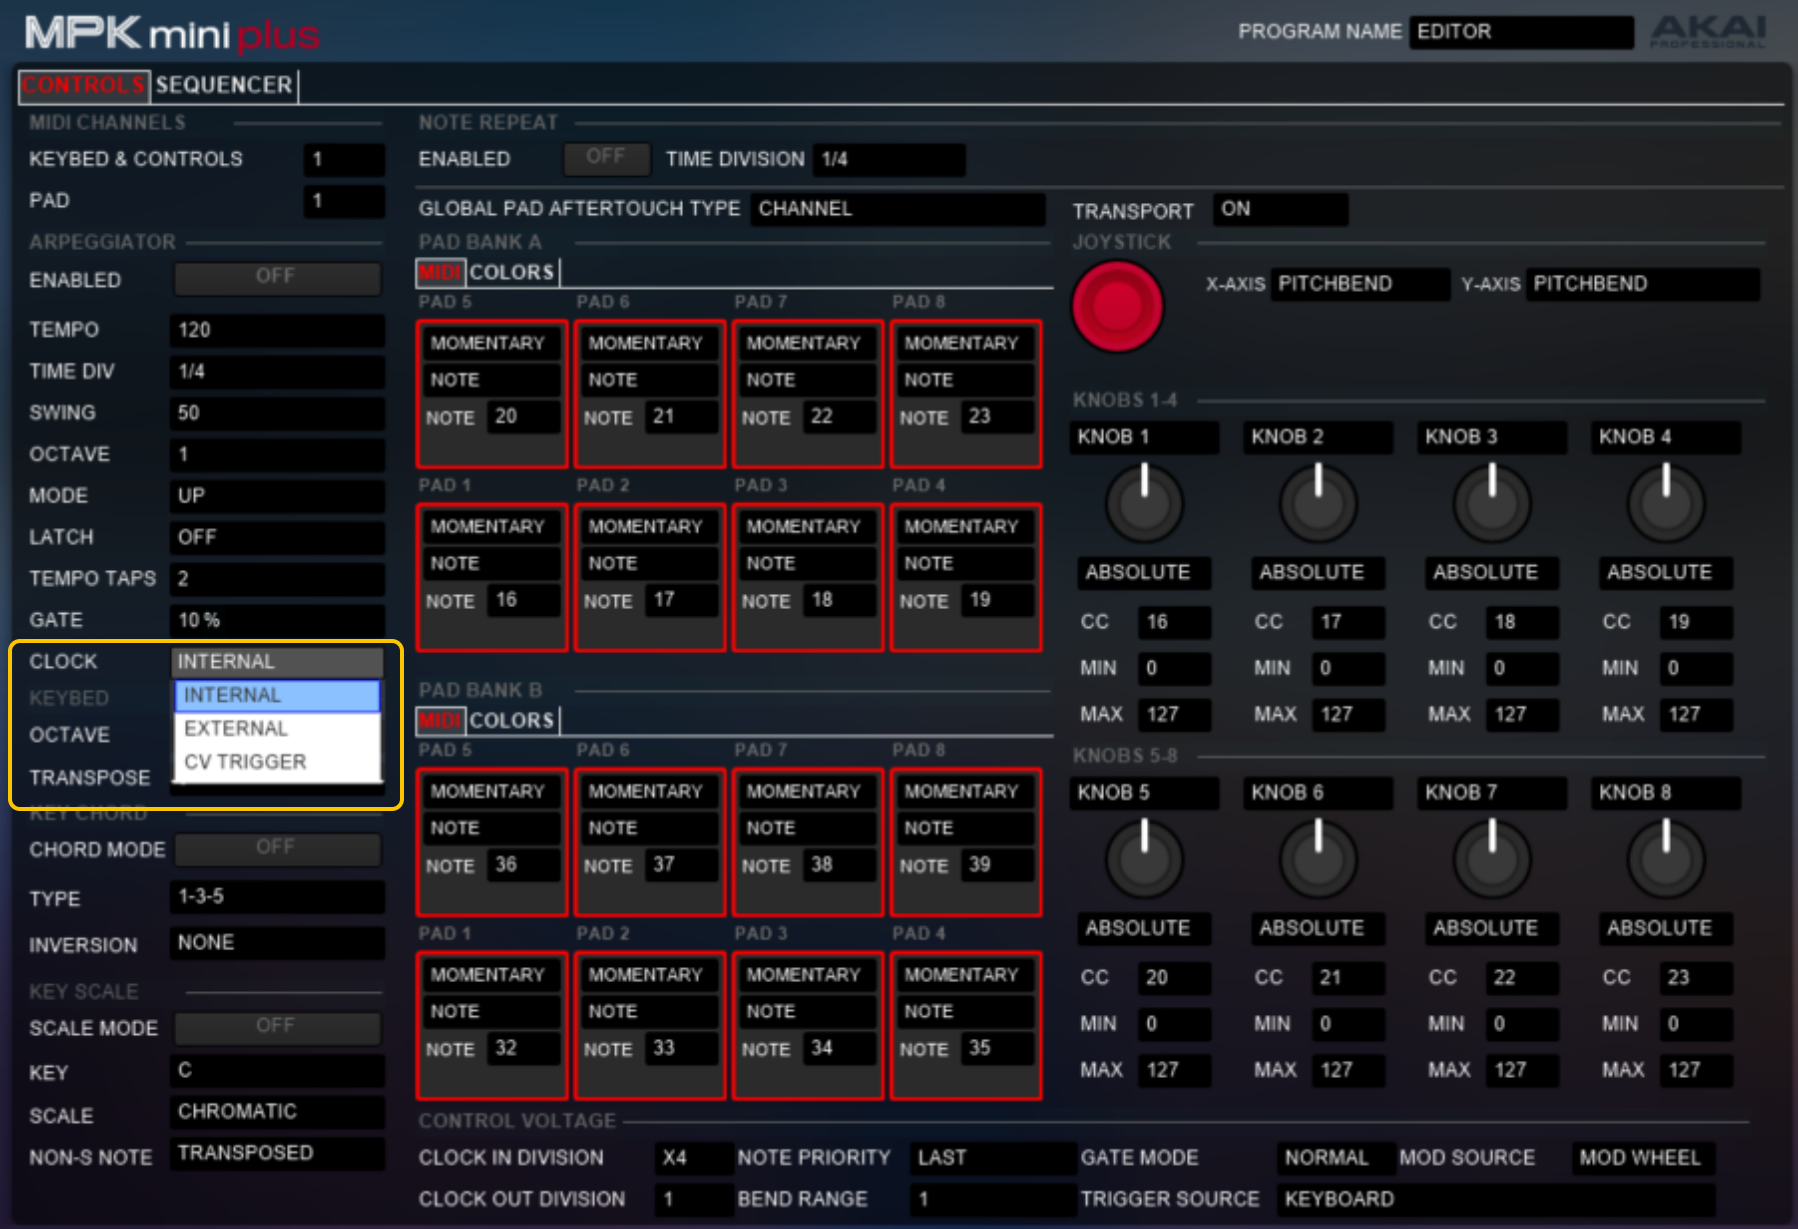The width and height of the screenshot is (1798, 1229).
Task: Click the KNOB 6 name field
Action: (x=1318, y=793)
